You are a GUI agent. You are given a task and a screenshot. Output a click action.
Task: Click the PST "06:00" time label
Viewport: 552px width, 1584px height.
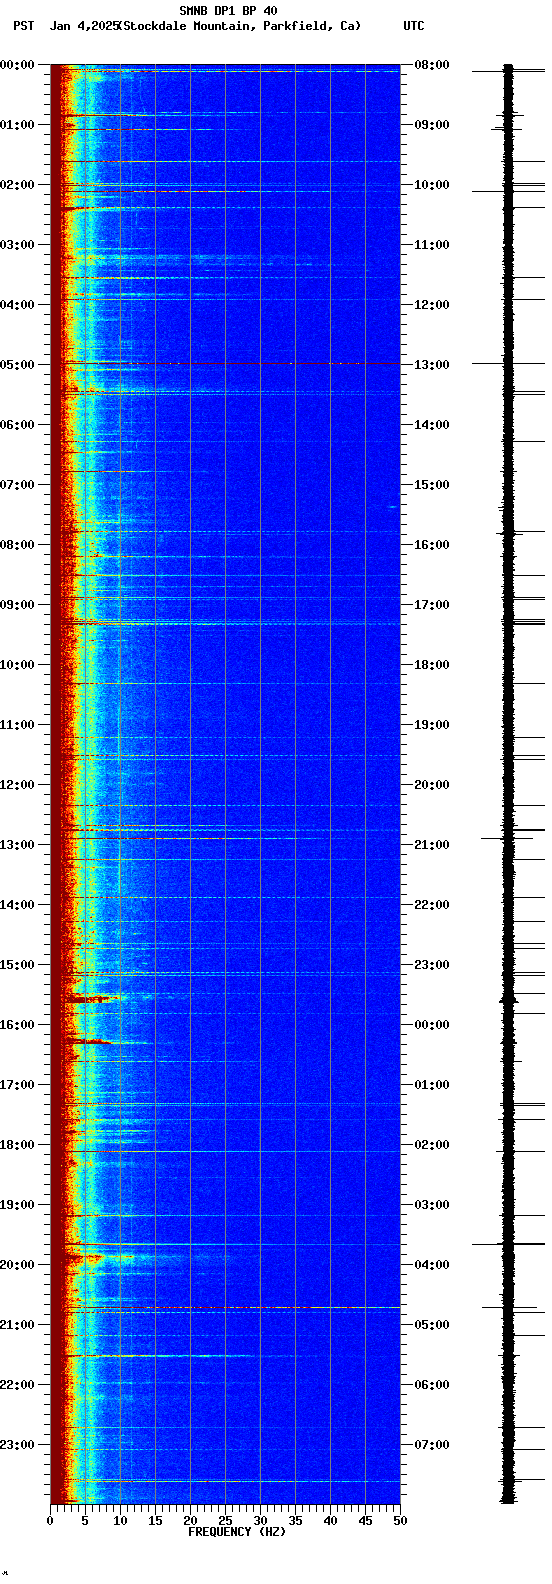[x=17, y=425]
